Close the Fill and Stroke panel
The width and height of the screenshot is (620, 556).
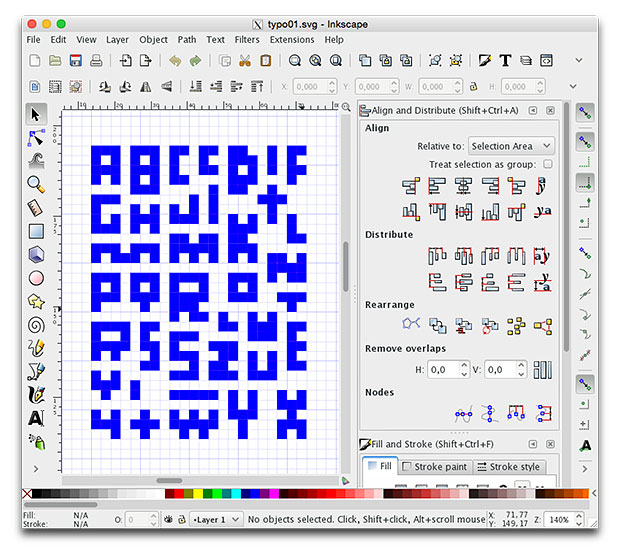(550, 444)
